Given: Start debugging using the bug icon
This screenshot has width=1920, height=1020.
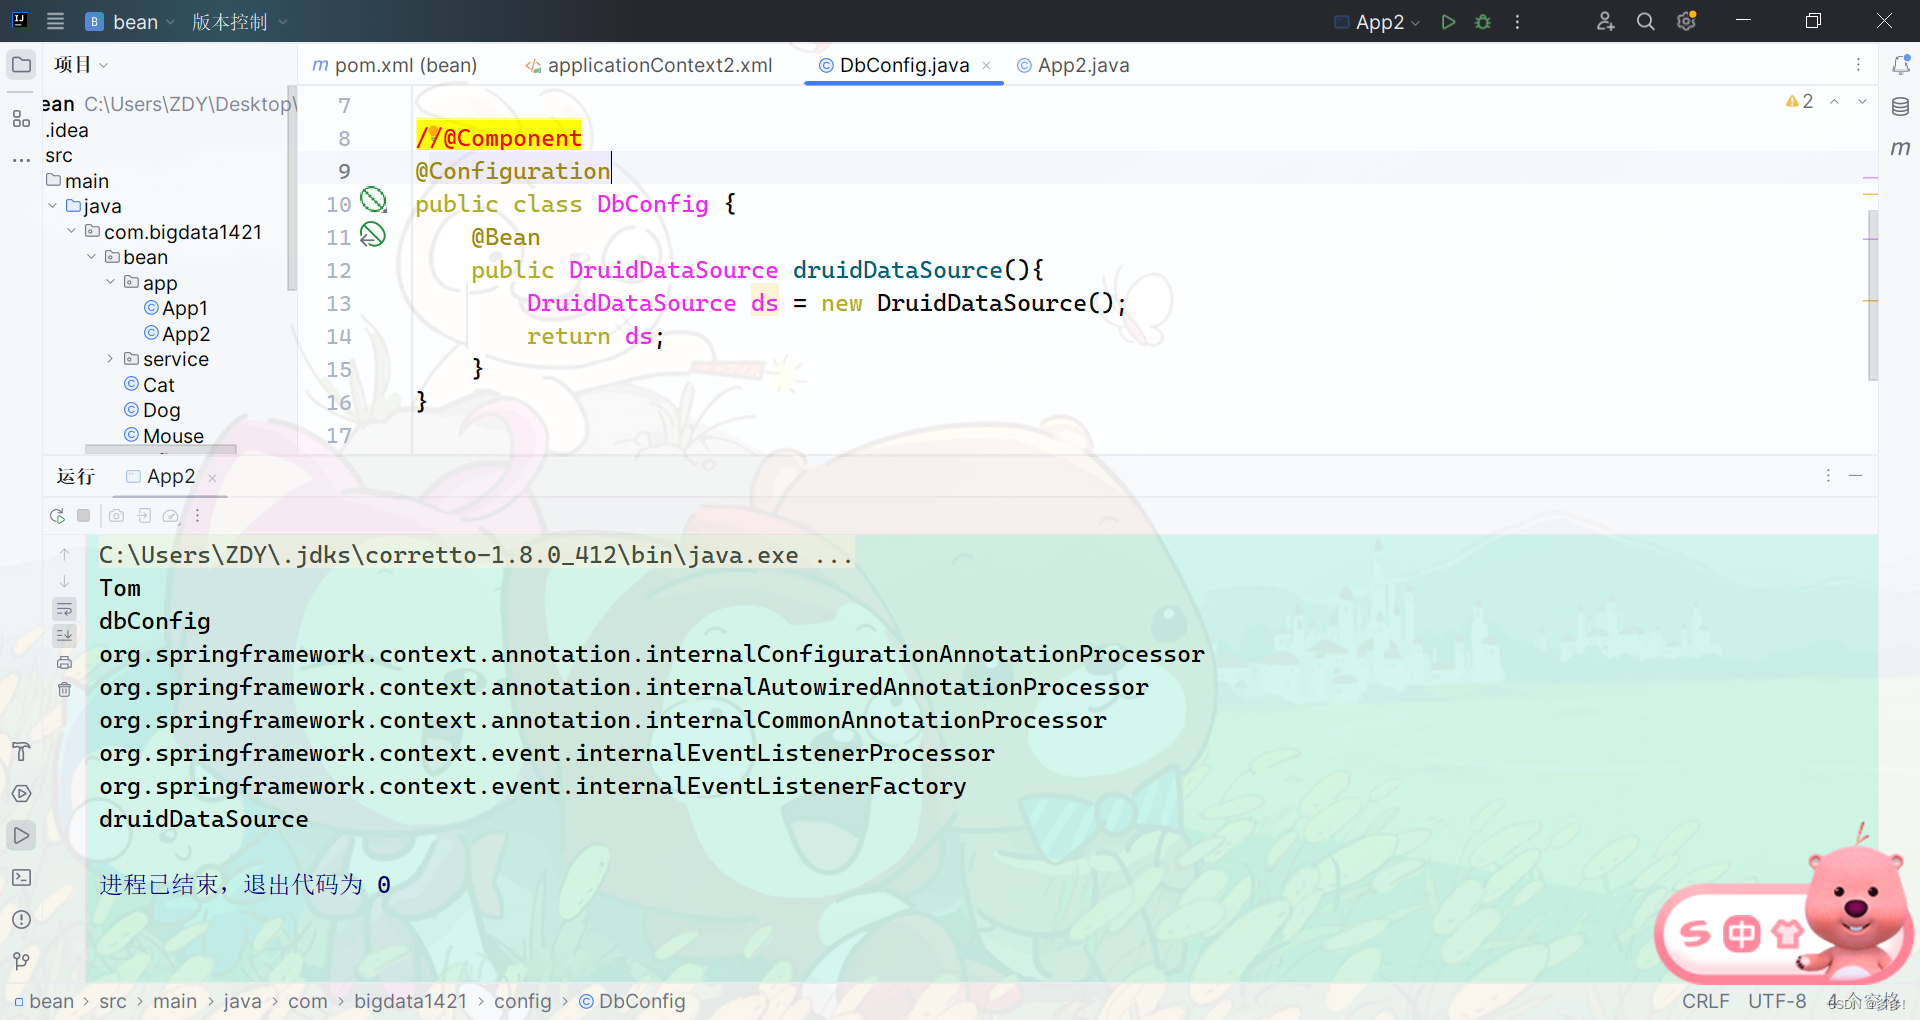Looking at the screenshot, I should click(1483, 21).
